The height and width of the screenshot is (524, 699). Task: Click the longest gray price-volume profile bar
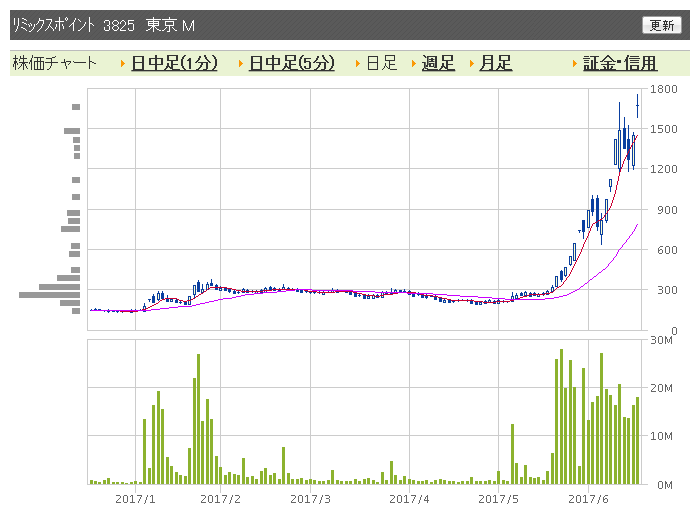point(49,295)
